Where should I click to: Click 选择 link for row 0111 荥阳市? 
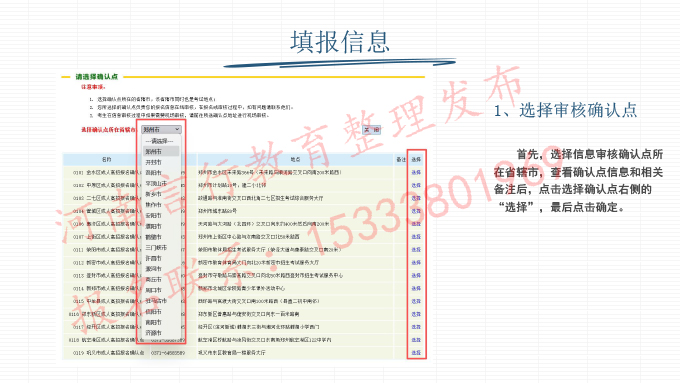(x=416, y=250)
